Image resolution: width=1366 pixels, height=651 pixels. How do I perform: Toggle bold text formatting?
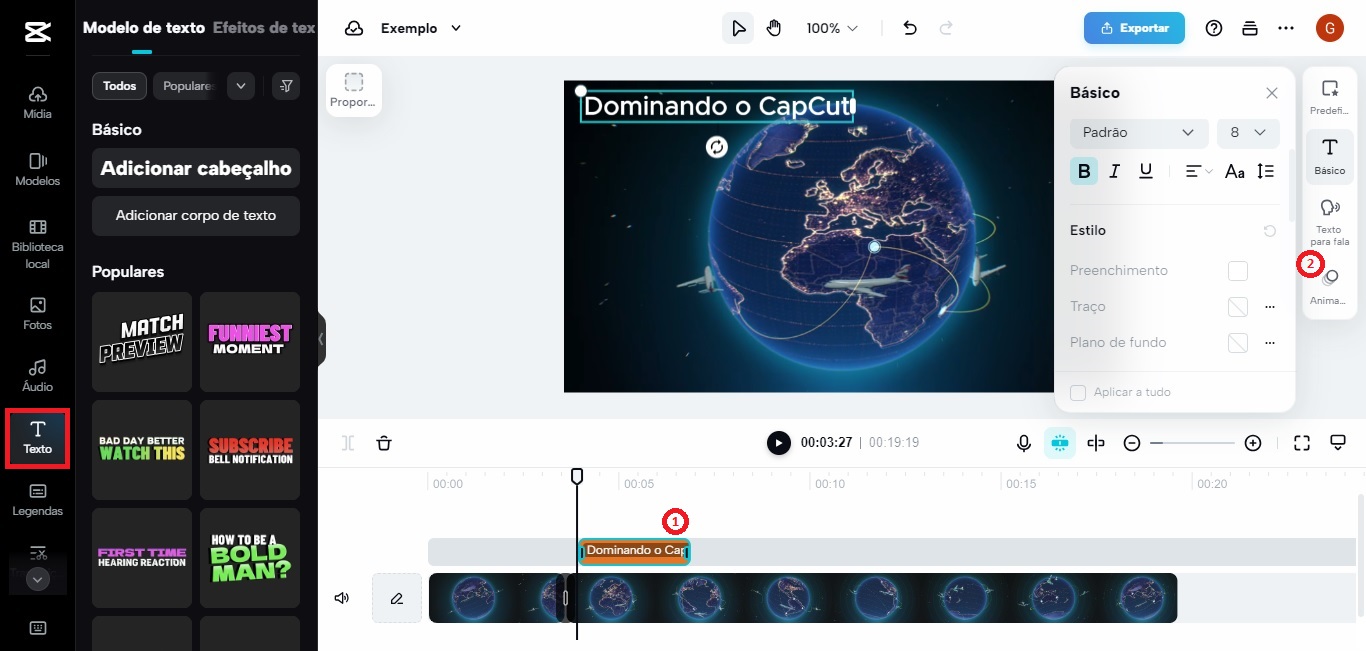(1084, 171)
